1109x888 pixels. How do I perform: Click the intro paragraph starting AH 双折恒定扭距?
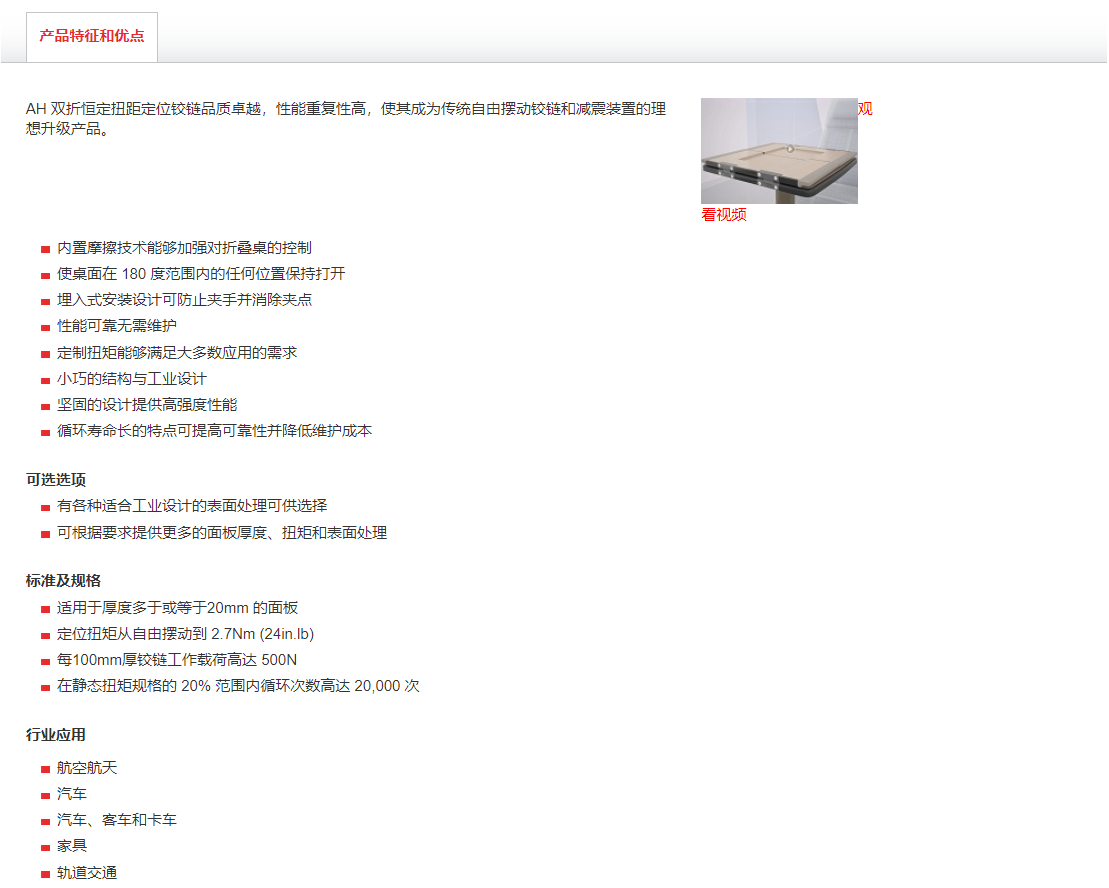346,119
